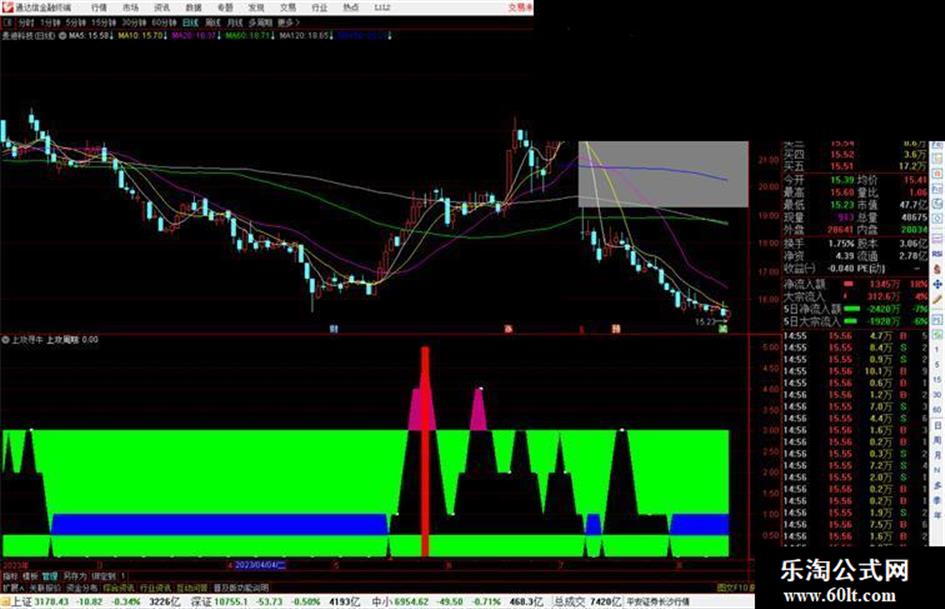Click the 换手 1.75% value

click(x=841, y=244)
